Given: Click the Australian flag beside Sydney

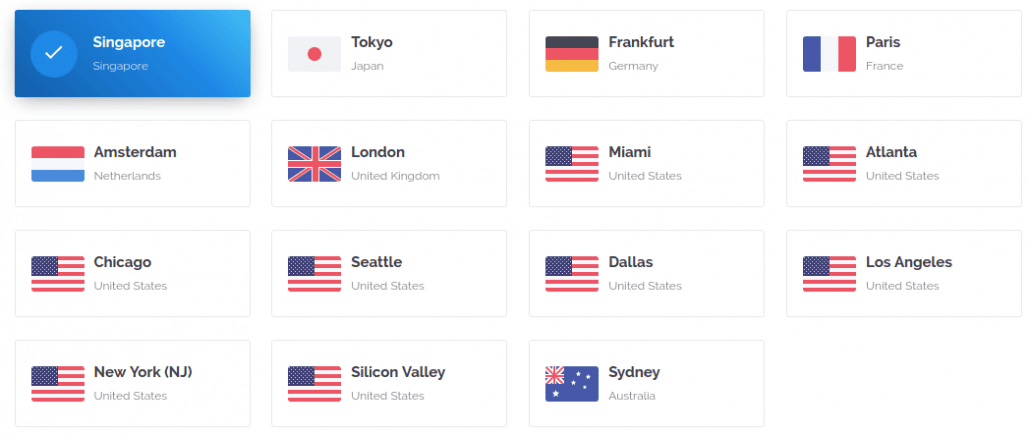Looking at the screenshot, I should (571, 384).
